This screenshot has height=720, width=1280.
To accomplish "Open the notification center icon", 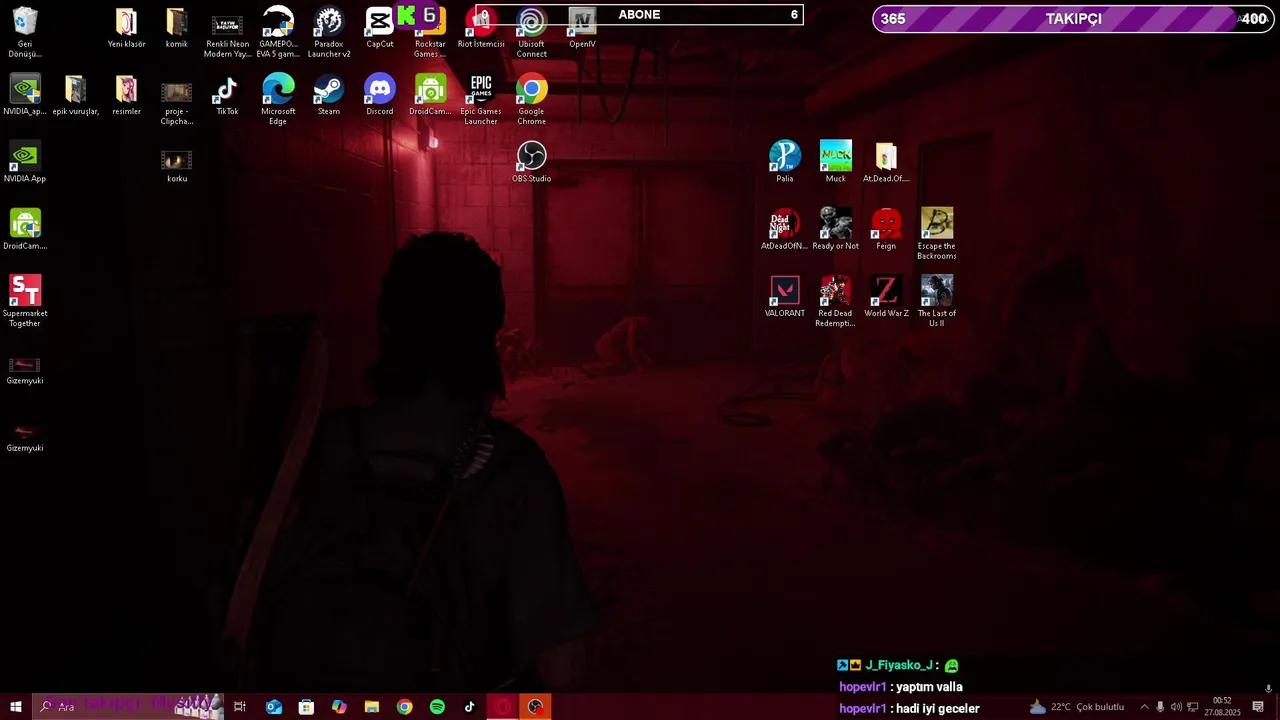I will pyautogui.click(x=1258, y=707).
